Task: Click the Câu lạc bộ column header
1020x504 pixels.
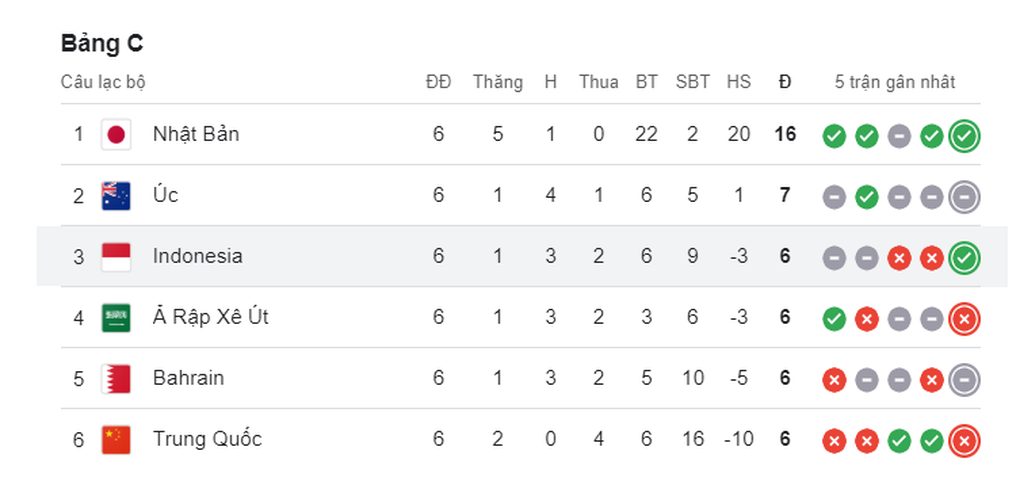Action: coord(103,83)
